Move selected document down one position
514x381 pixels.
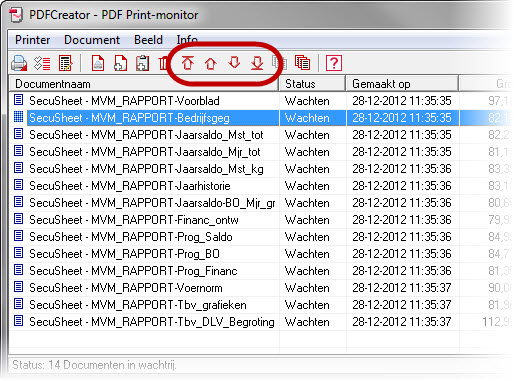point(234,63)
